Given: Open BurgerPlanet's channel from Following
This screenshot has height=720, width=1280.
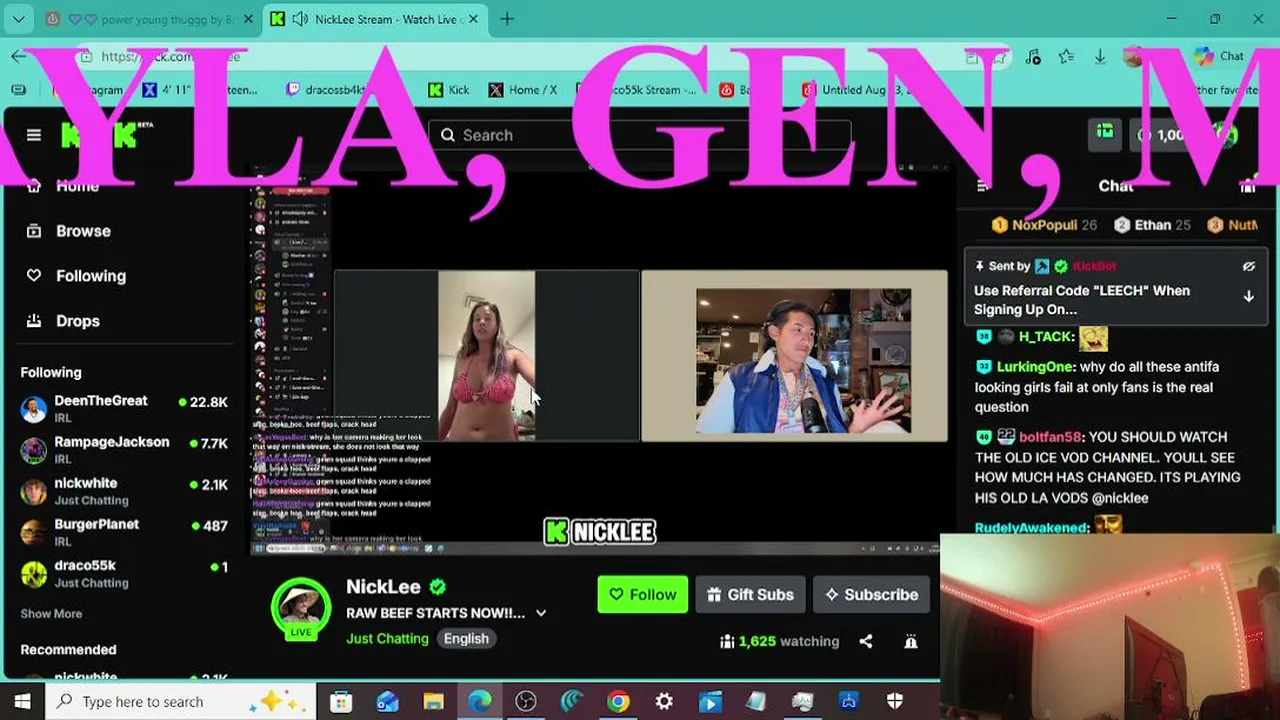Looking at the screenshot, I should [124, 532].
